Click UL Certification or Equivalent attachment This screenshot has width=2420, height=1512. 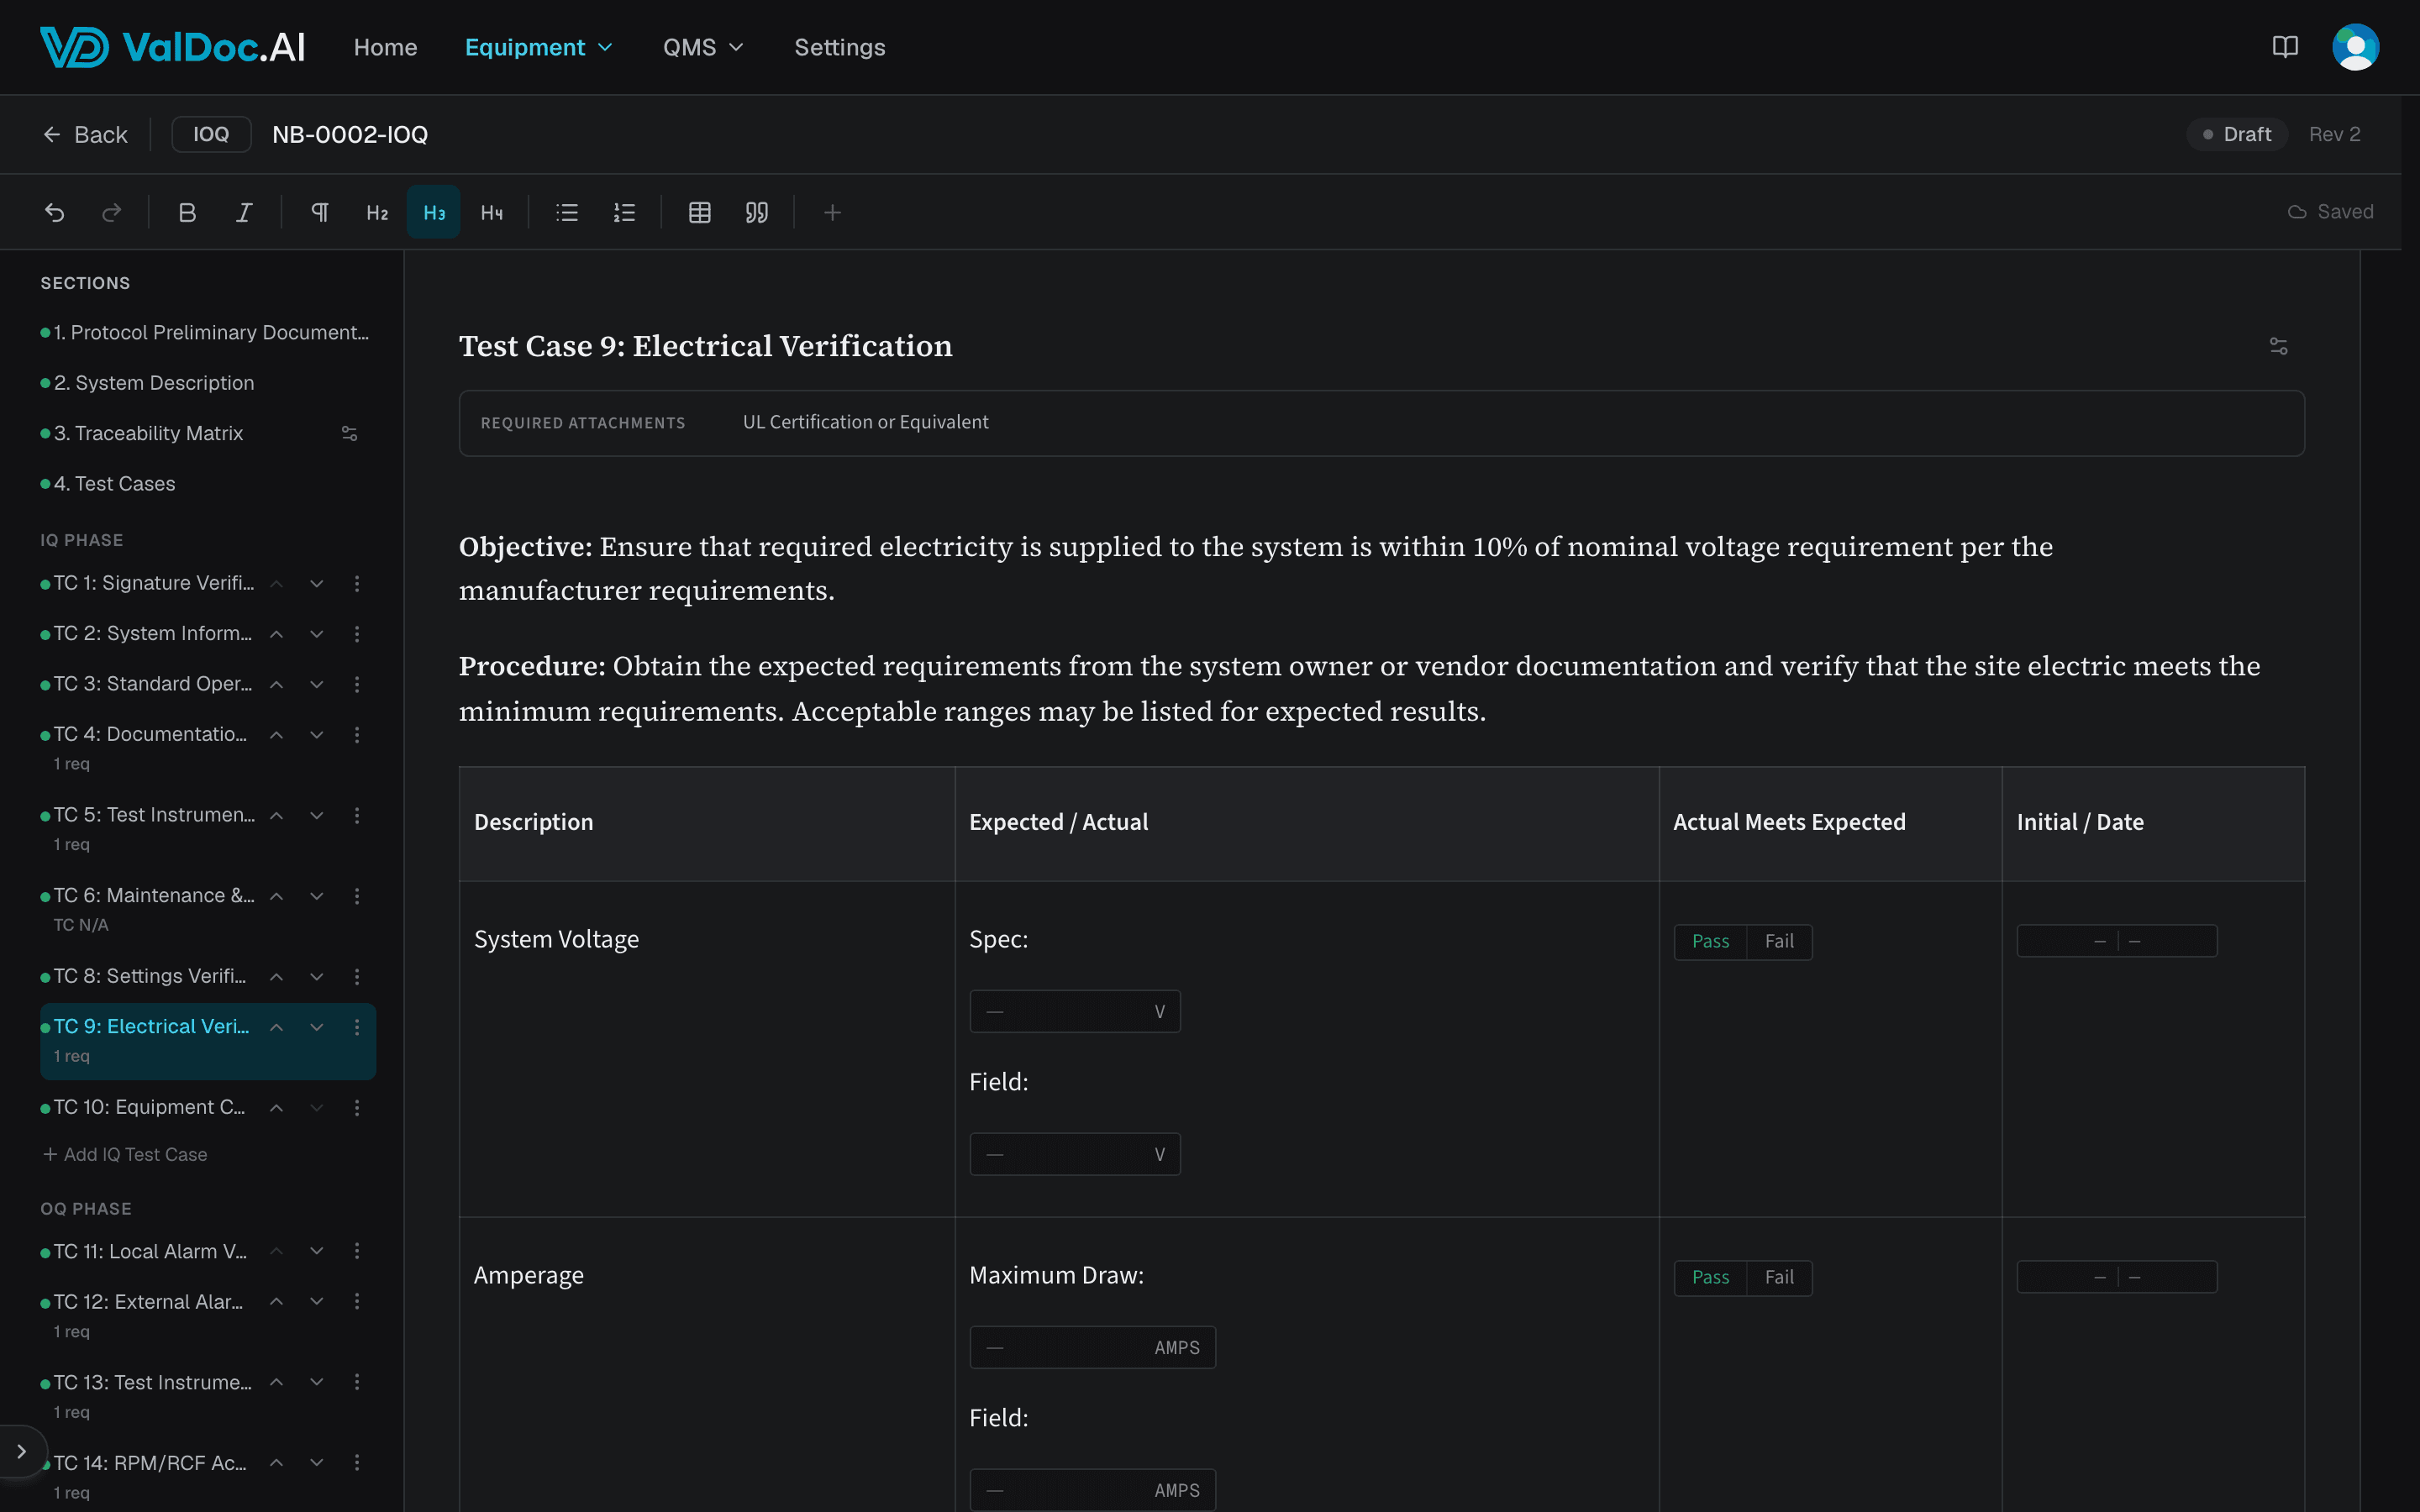pos(865,422)
